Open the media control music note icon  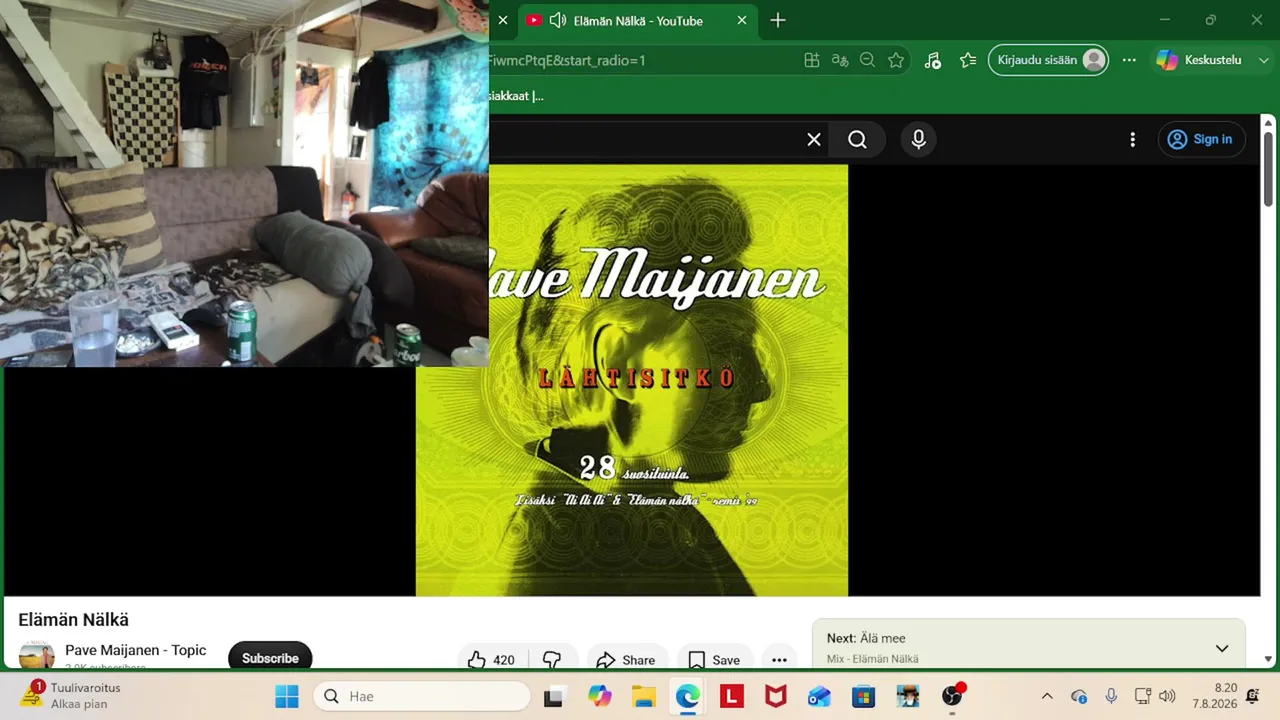(x=932, y=60)
